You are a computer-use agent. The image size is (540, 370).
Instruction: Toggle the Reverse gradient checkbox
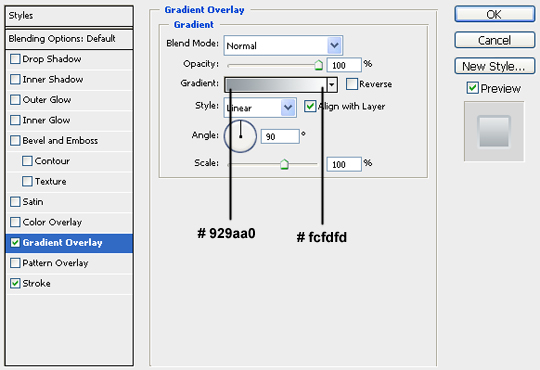tap(352, 84)
